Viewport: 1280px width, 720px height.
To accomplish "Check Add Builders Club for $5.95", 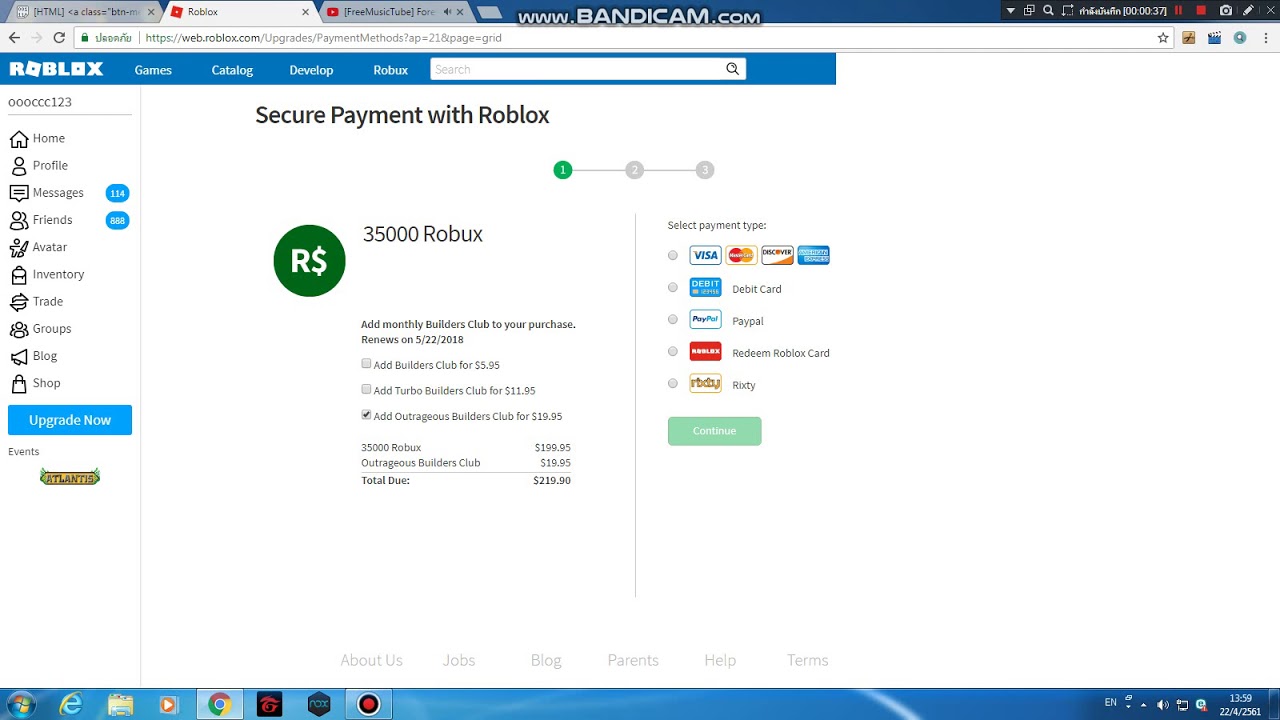I will pos(366,364).
